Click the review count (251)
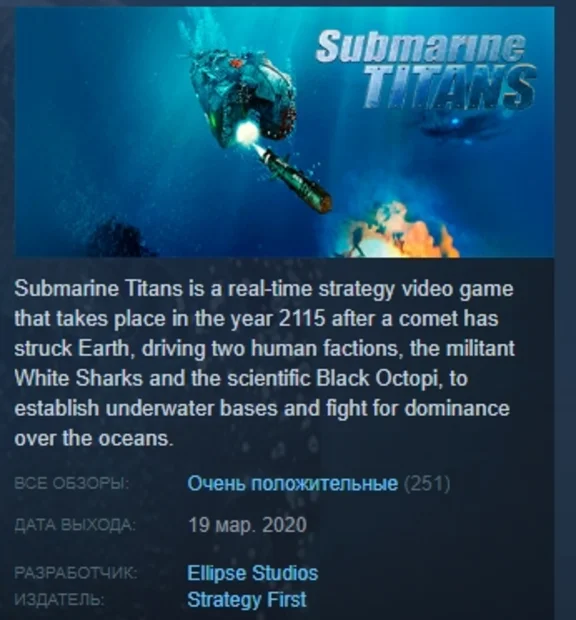The image size is (576, 620). point(427,483)
